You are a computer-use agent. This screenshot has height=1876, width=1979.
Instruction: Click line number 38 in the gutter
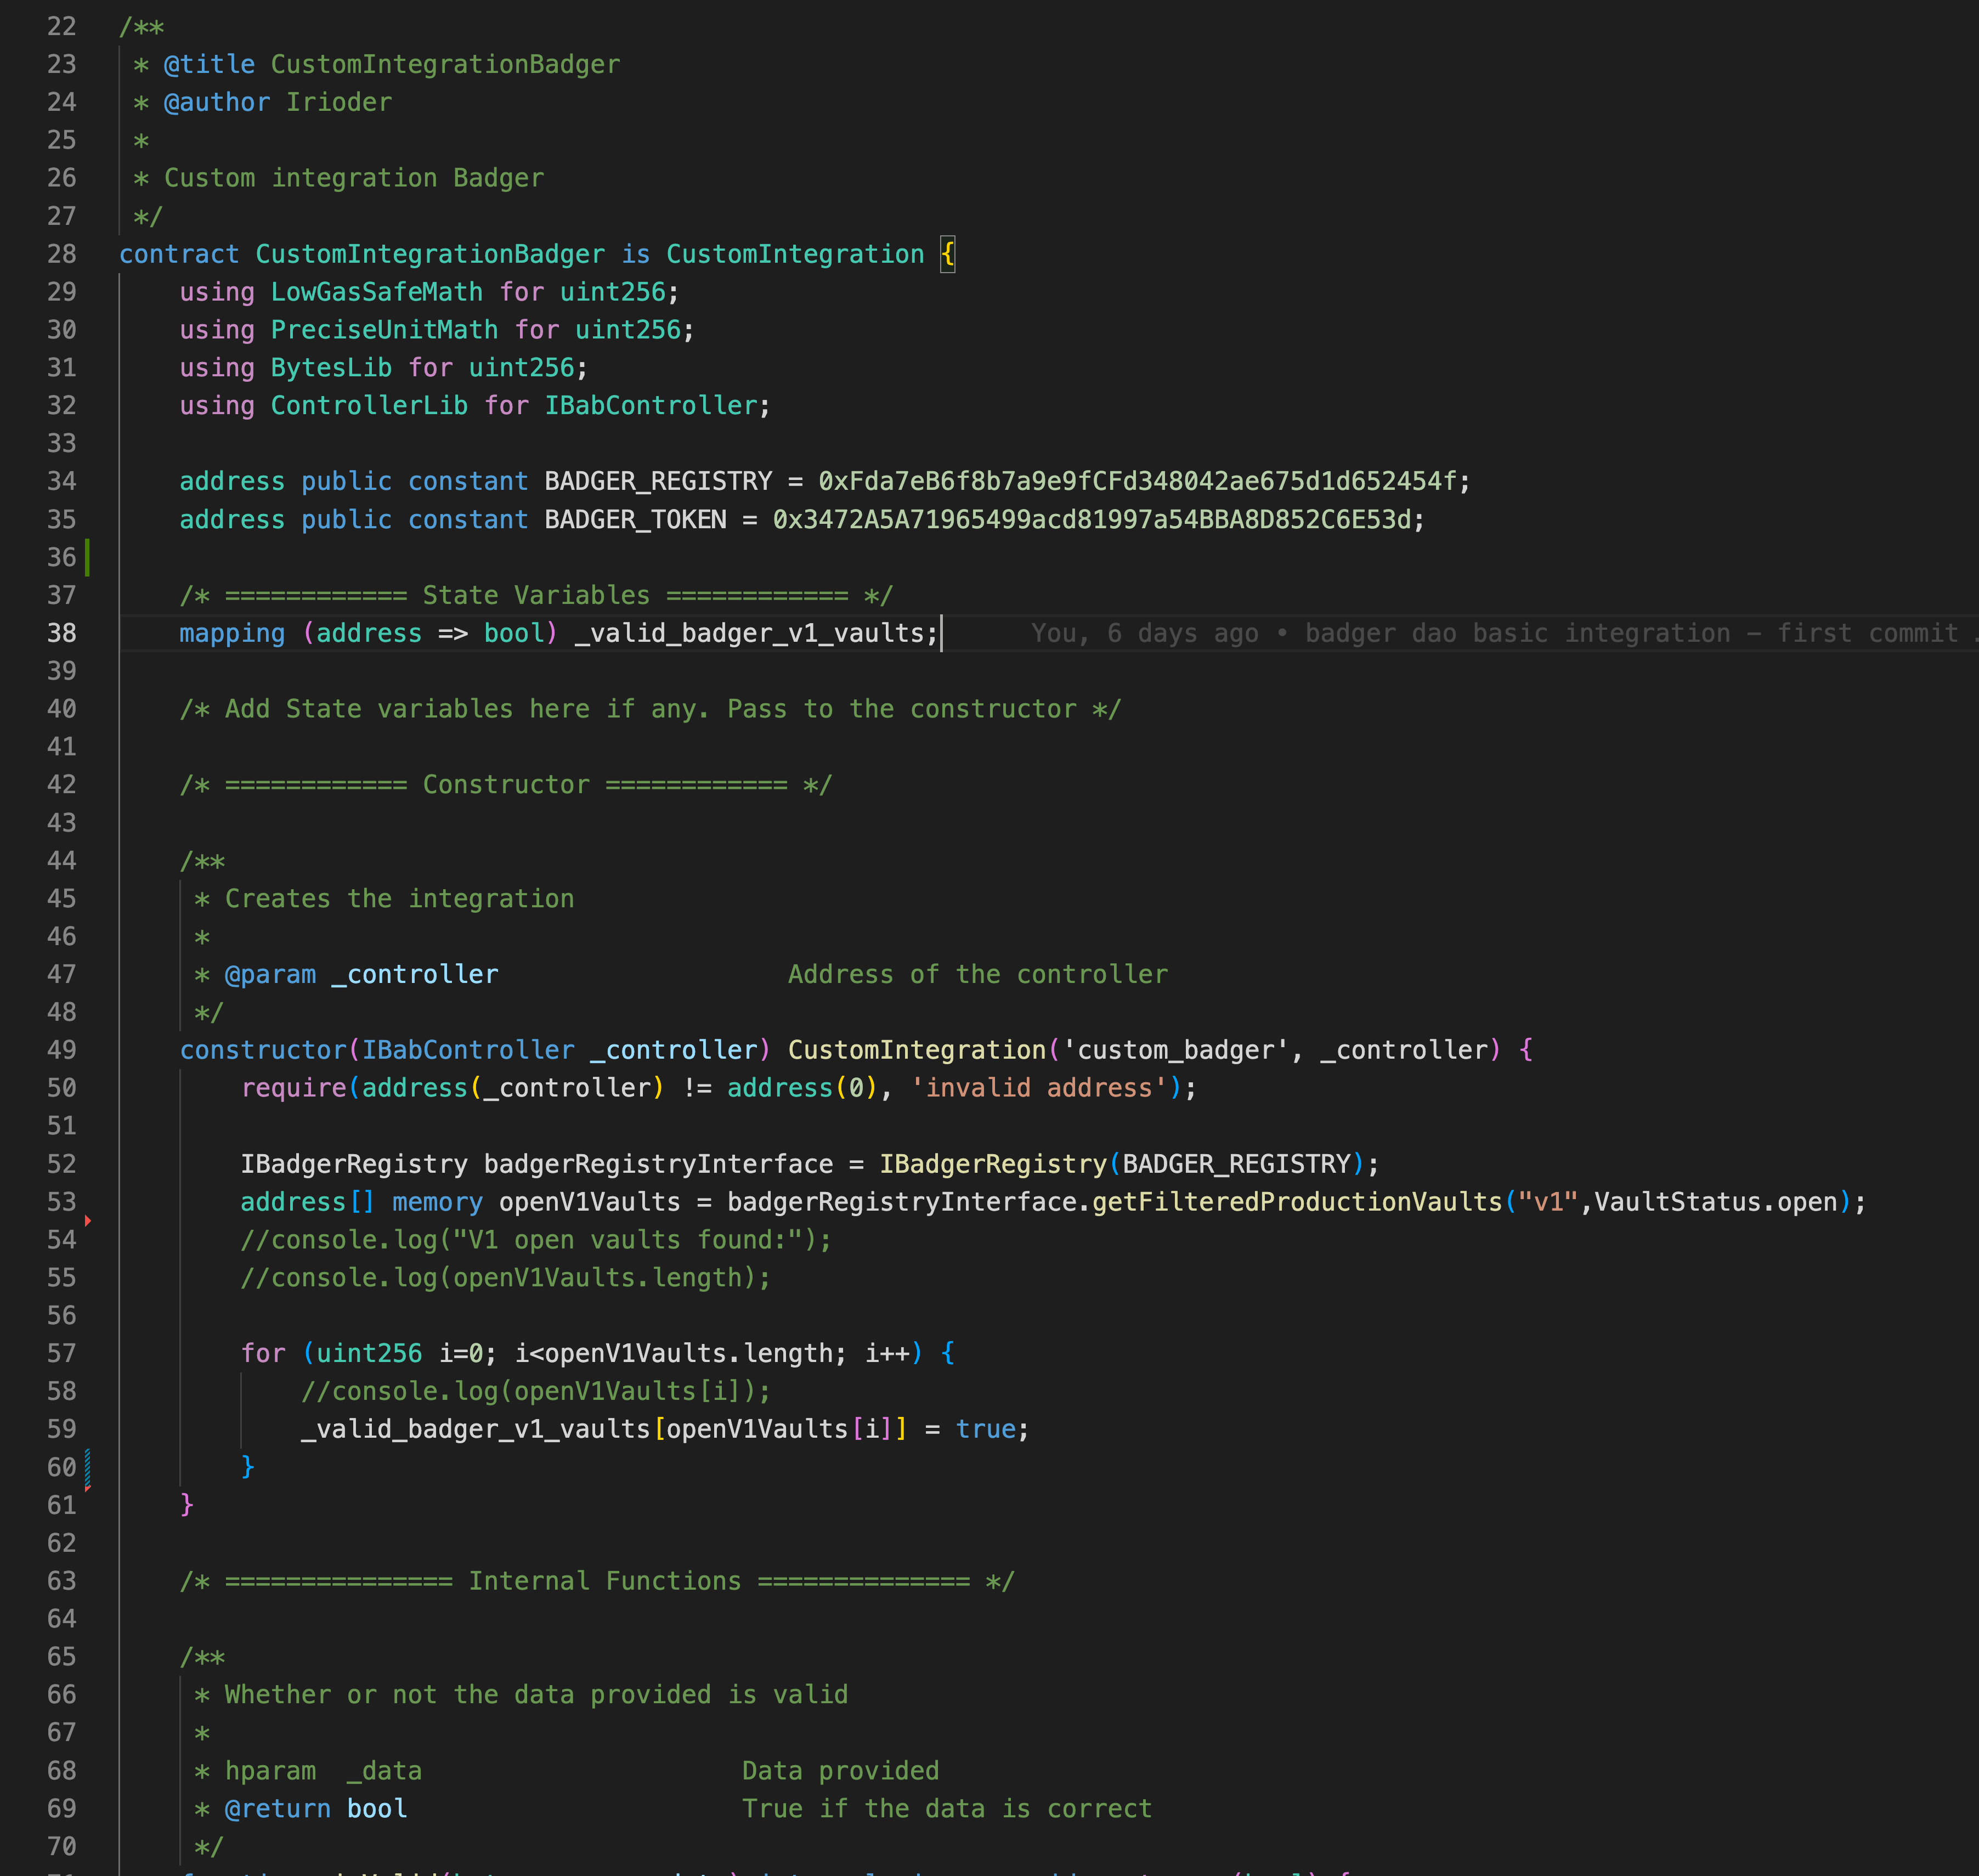click(x=61, y=633)
